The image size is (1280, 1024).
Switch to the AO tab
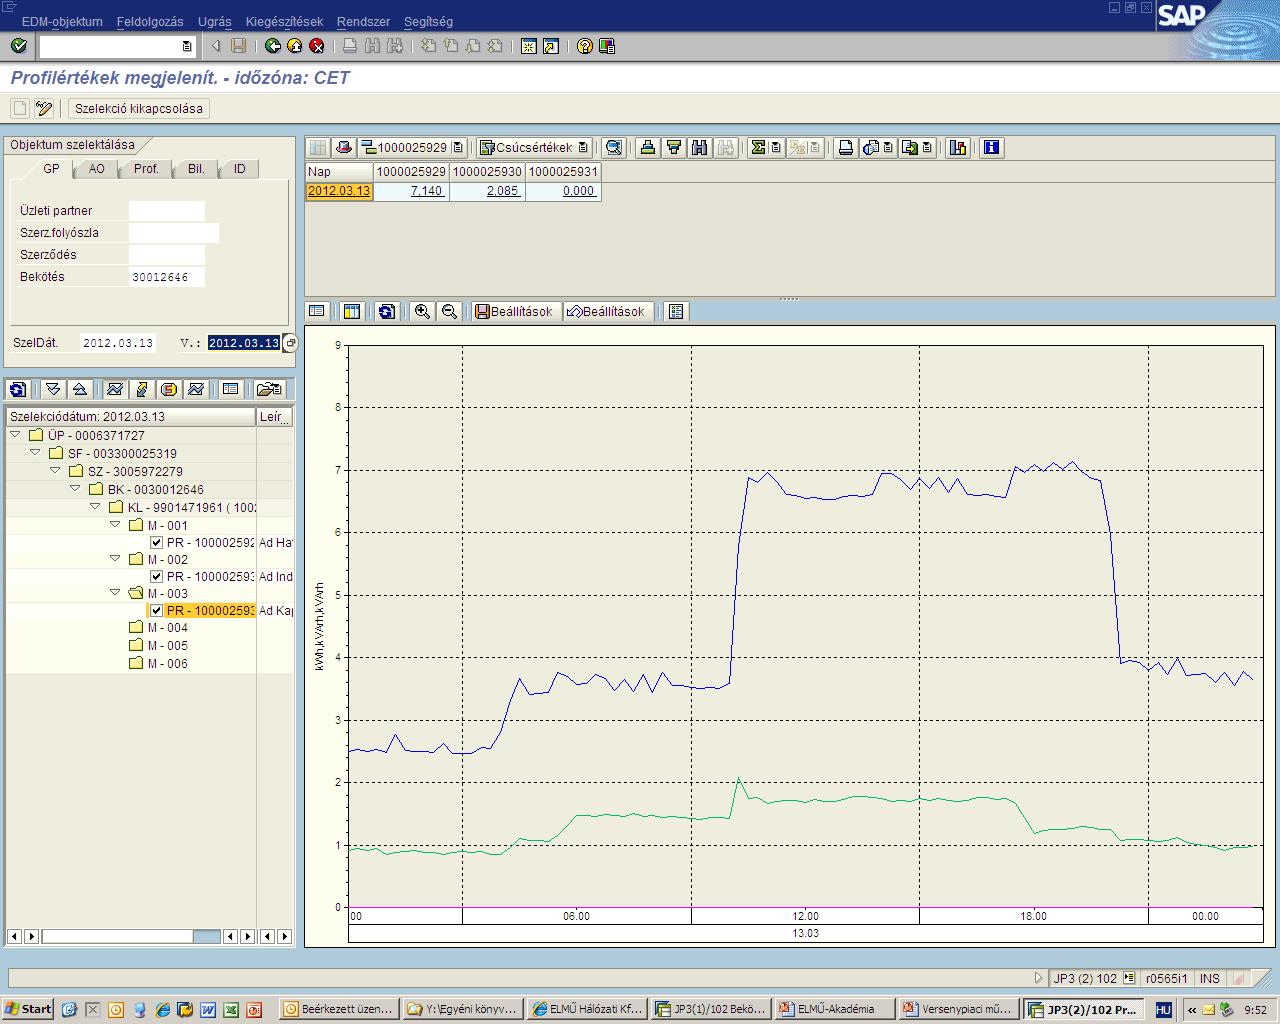click(96, 169)
